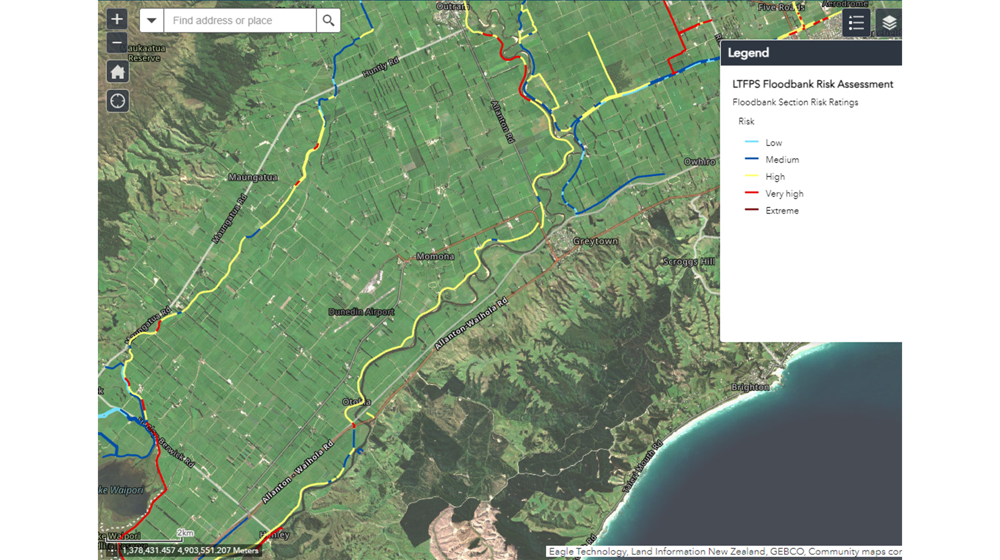
Task: Toggle the Legend widget button
Action: click(x=856, y=23)
